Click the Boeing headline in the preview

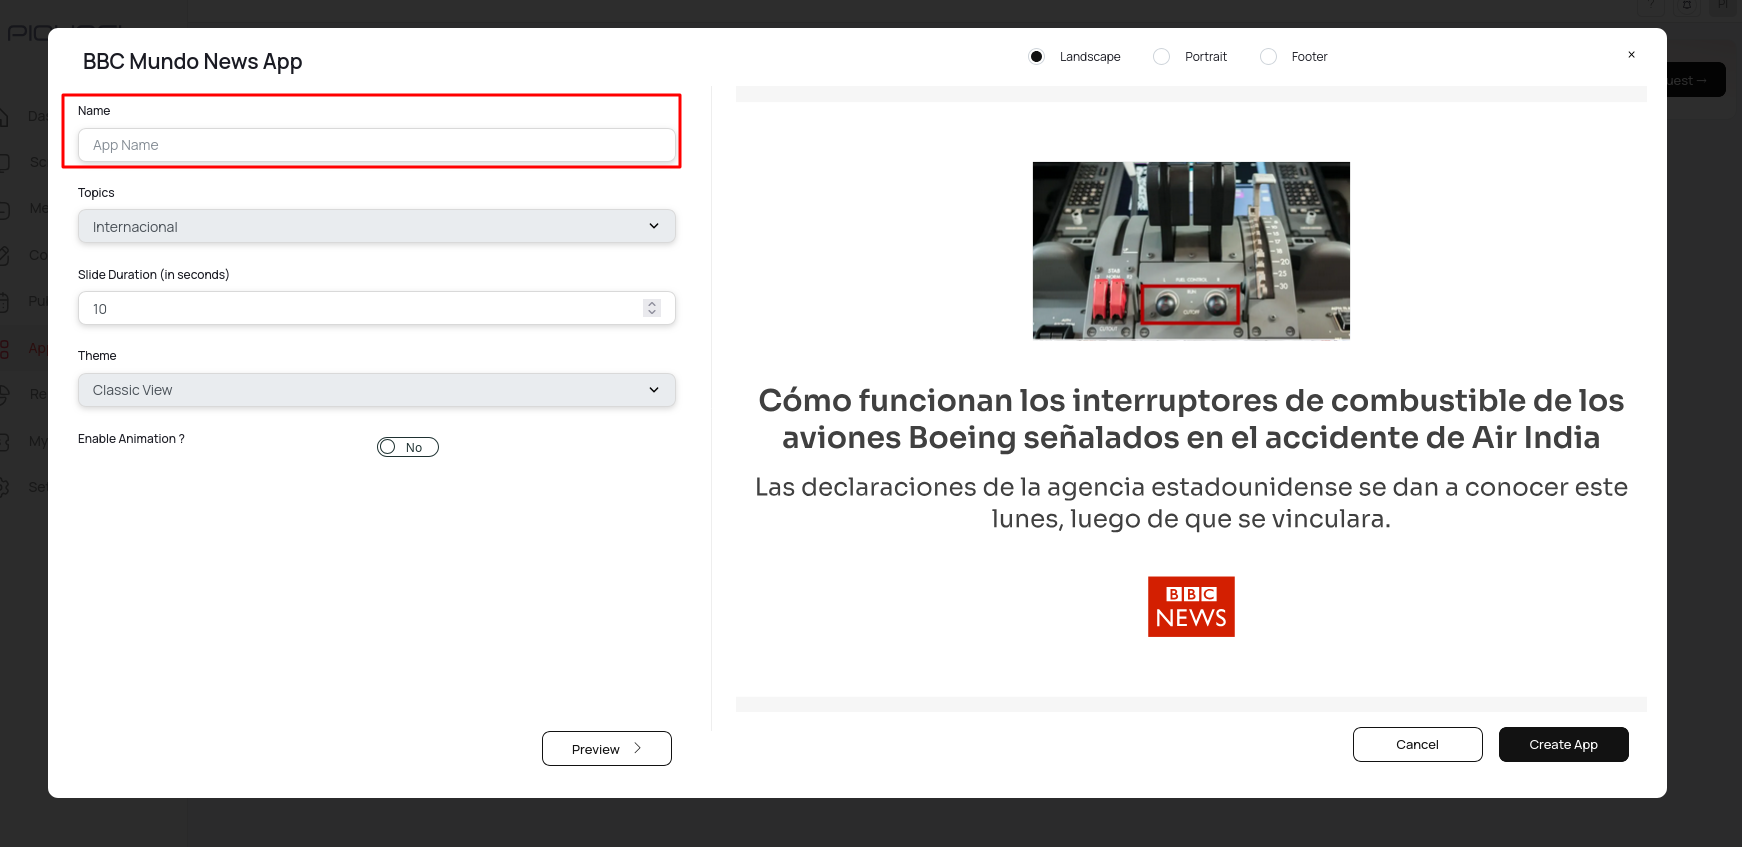[x=1190, y=419]
